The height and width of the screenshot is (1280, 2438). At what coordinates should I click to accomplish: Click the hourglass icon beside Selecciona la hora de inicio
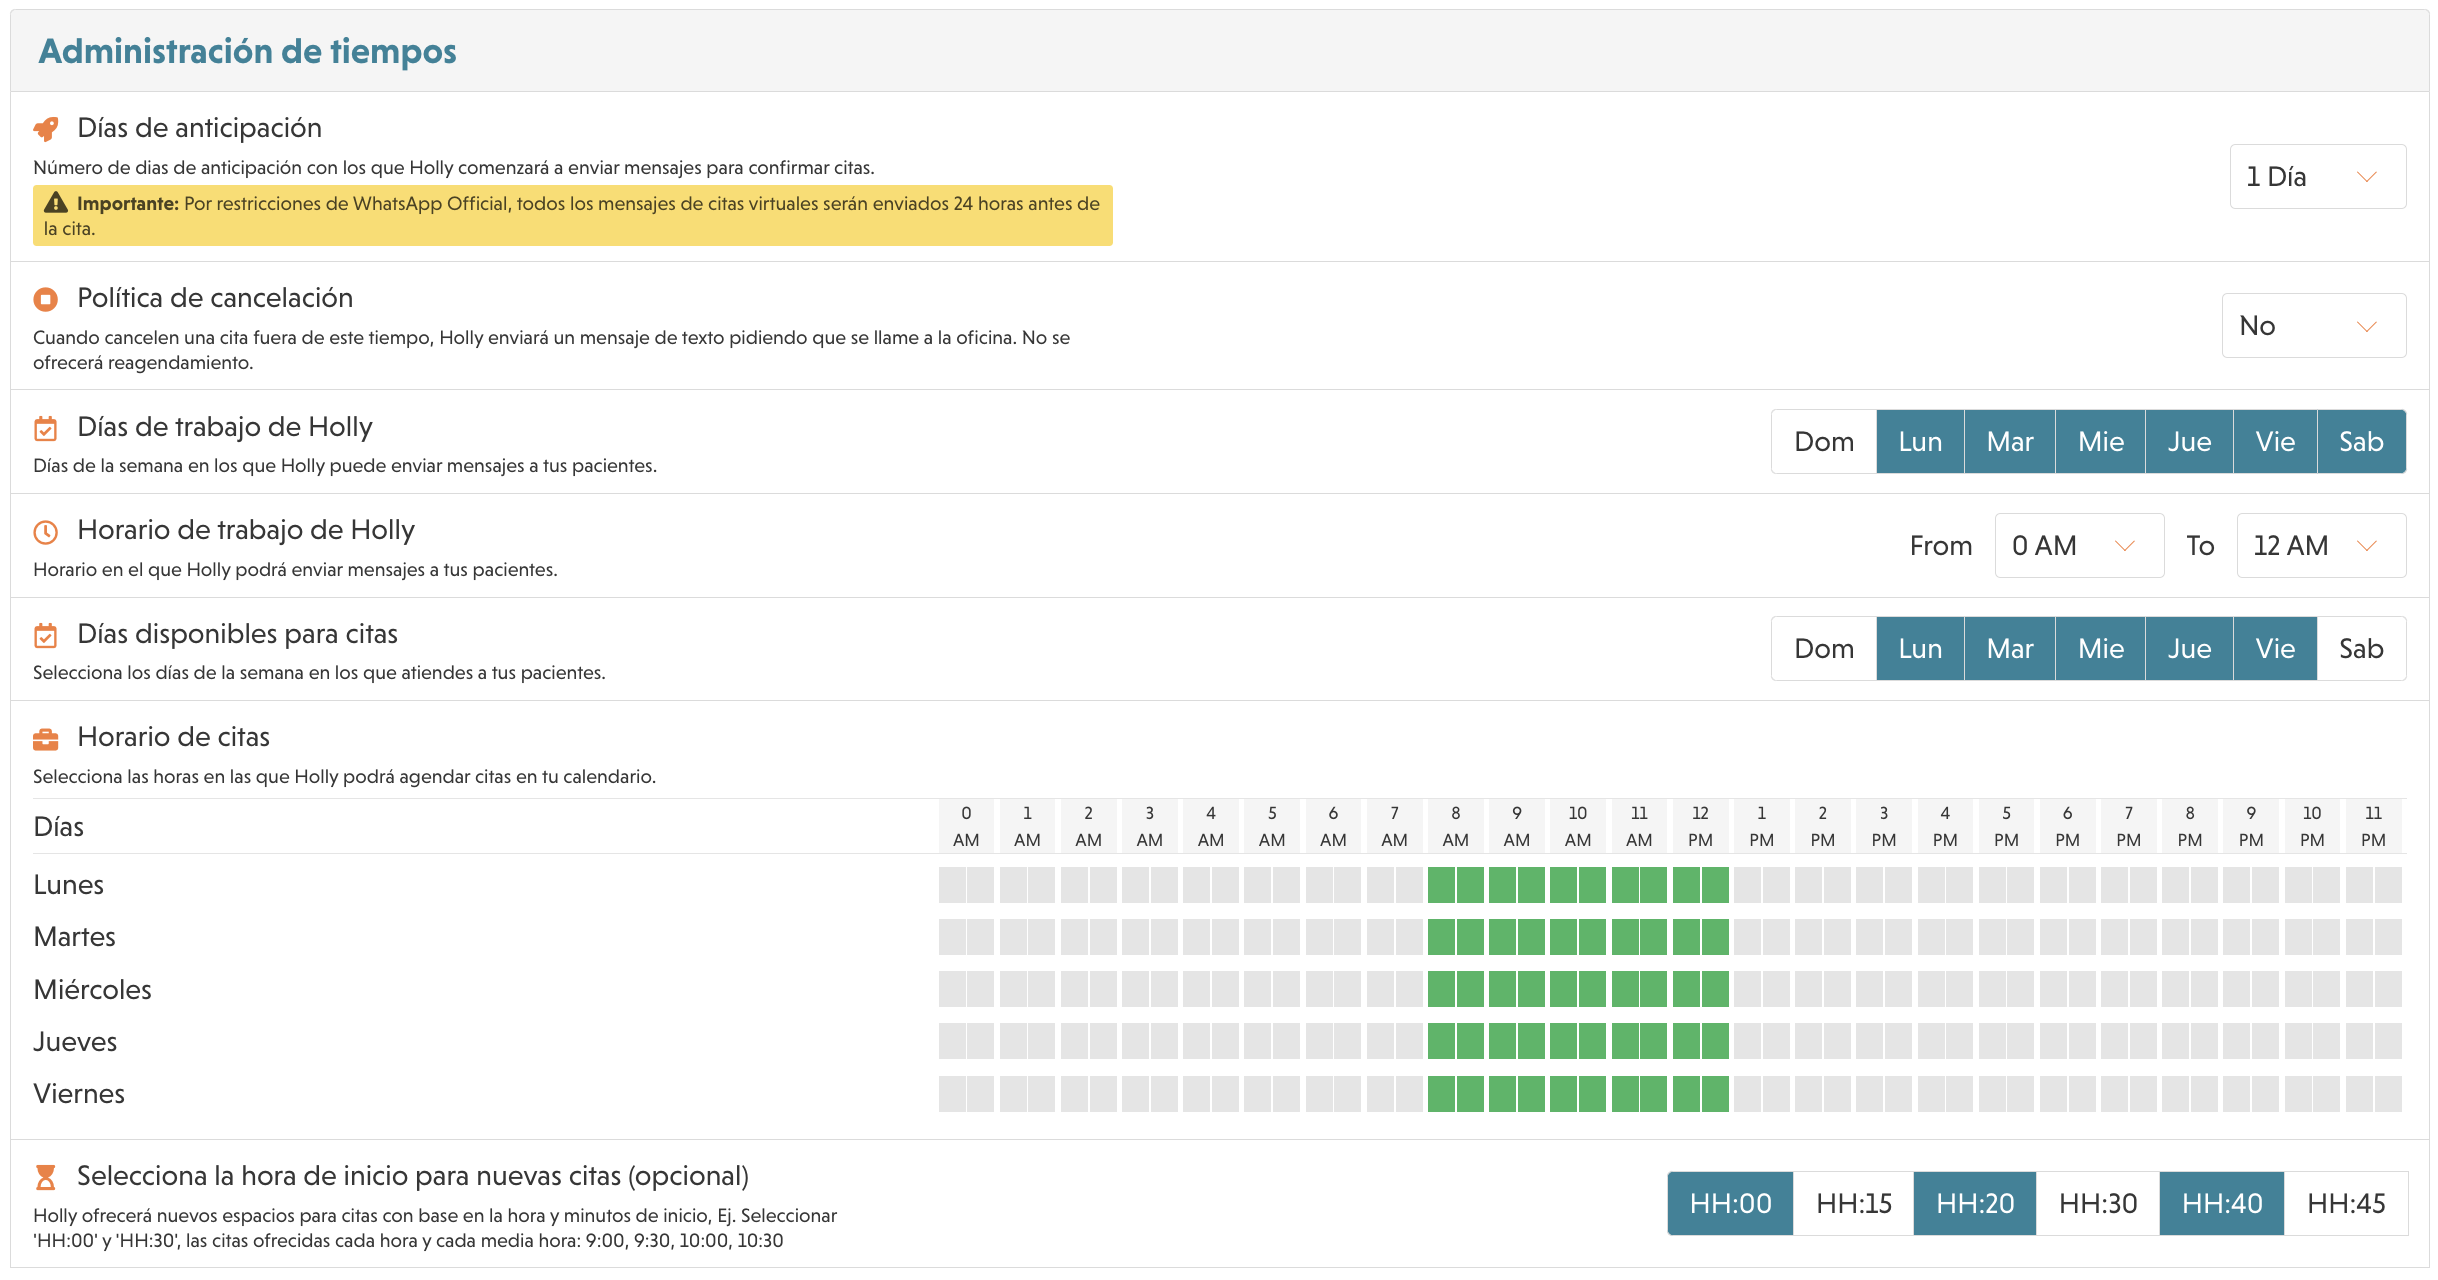tap(46, 1177)
